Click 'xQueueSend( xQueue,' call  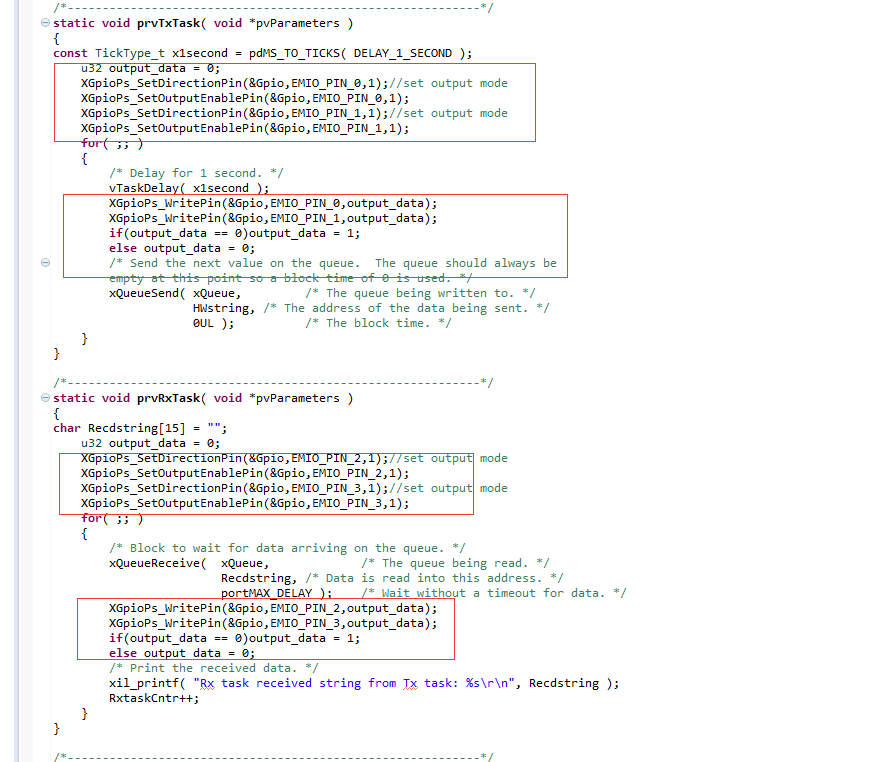click(x=175, y=293)
